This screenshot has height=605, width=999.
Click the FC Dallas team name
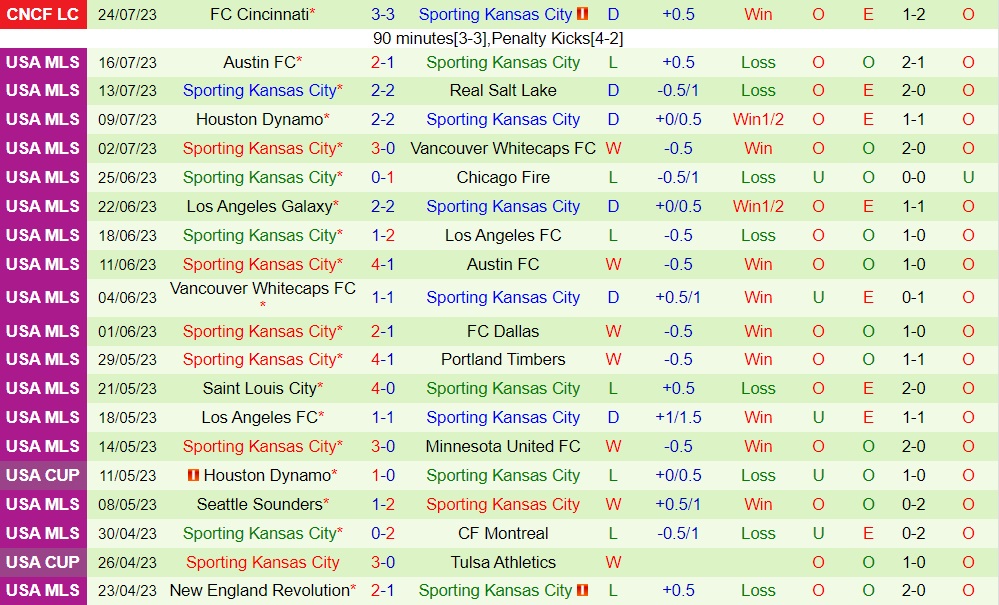[503, 331]
